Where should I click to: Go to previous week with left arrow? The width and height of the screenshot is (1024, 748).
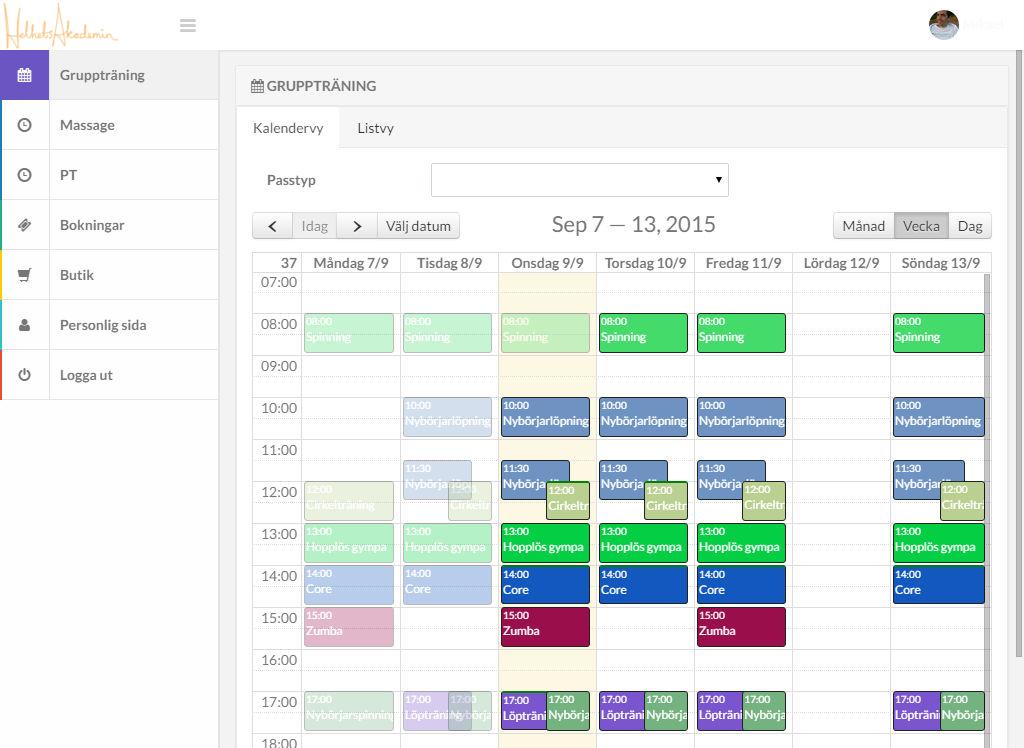(x=272, y=226)
